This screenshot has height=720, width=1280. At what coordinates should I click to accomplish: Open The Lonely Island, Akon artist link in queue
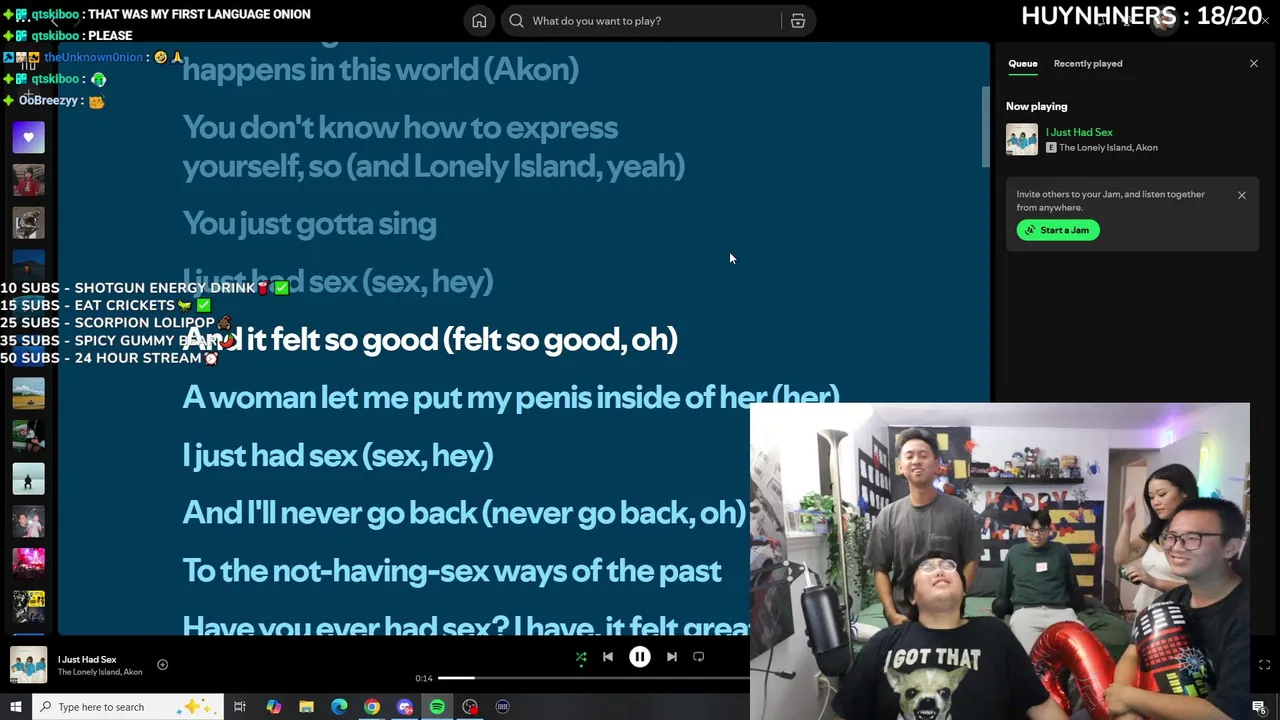coord(1108,148)
